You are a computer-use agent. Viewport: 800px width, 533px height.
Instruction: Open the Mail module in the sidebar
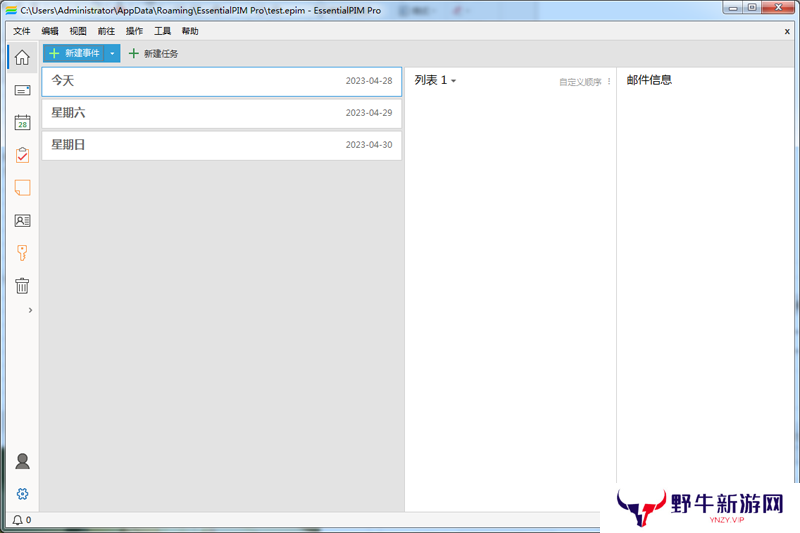22,90
